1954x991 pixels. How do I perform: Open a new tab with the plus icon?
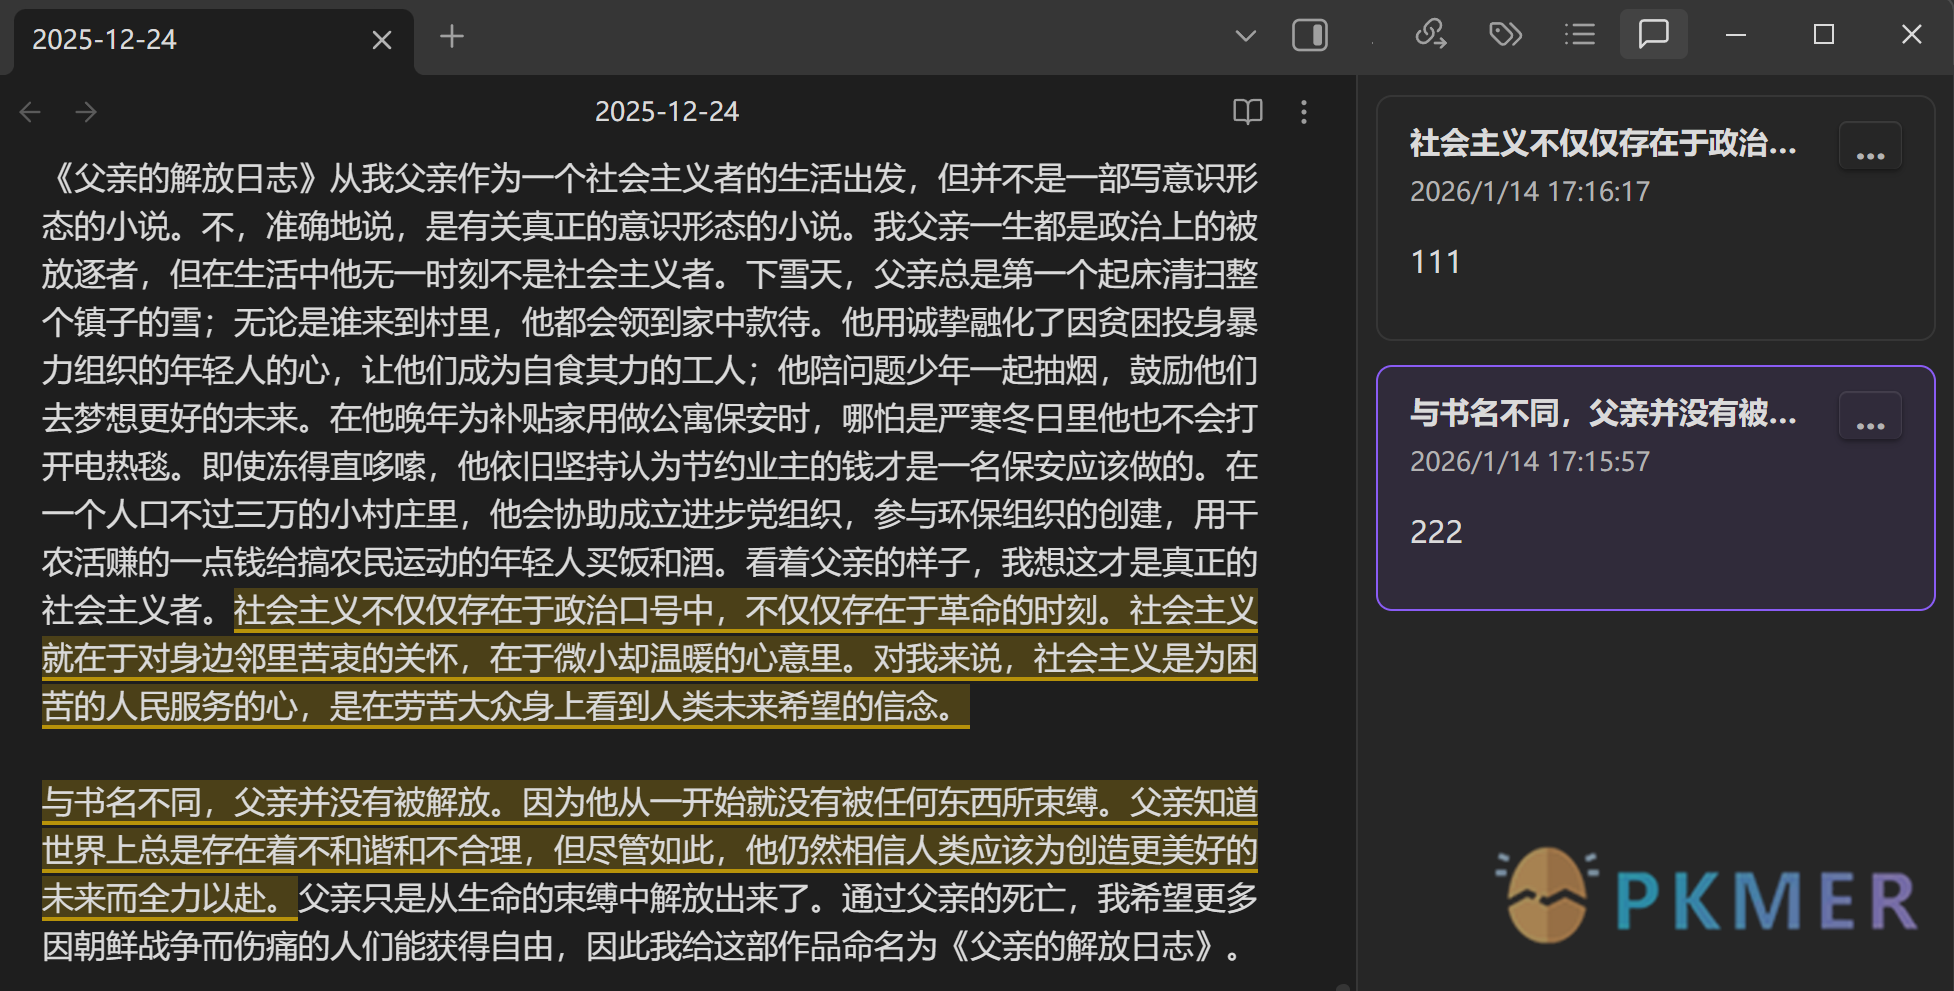(451, 36)
